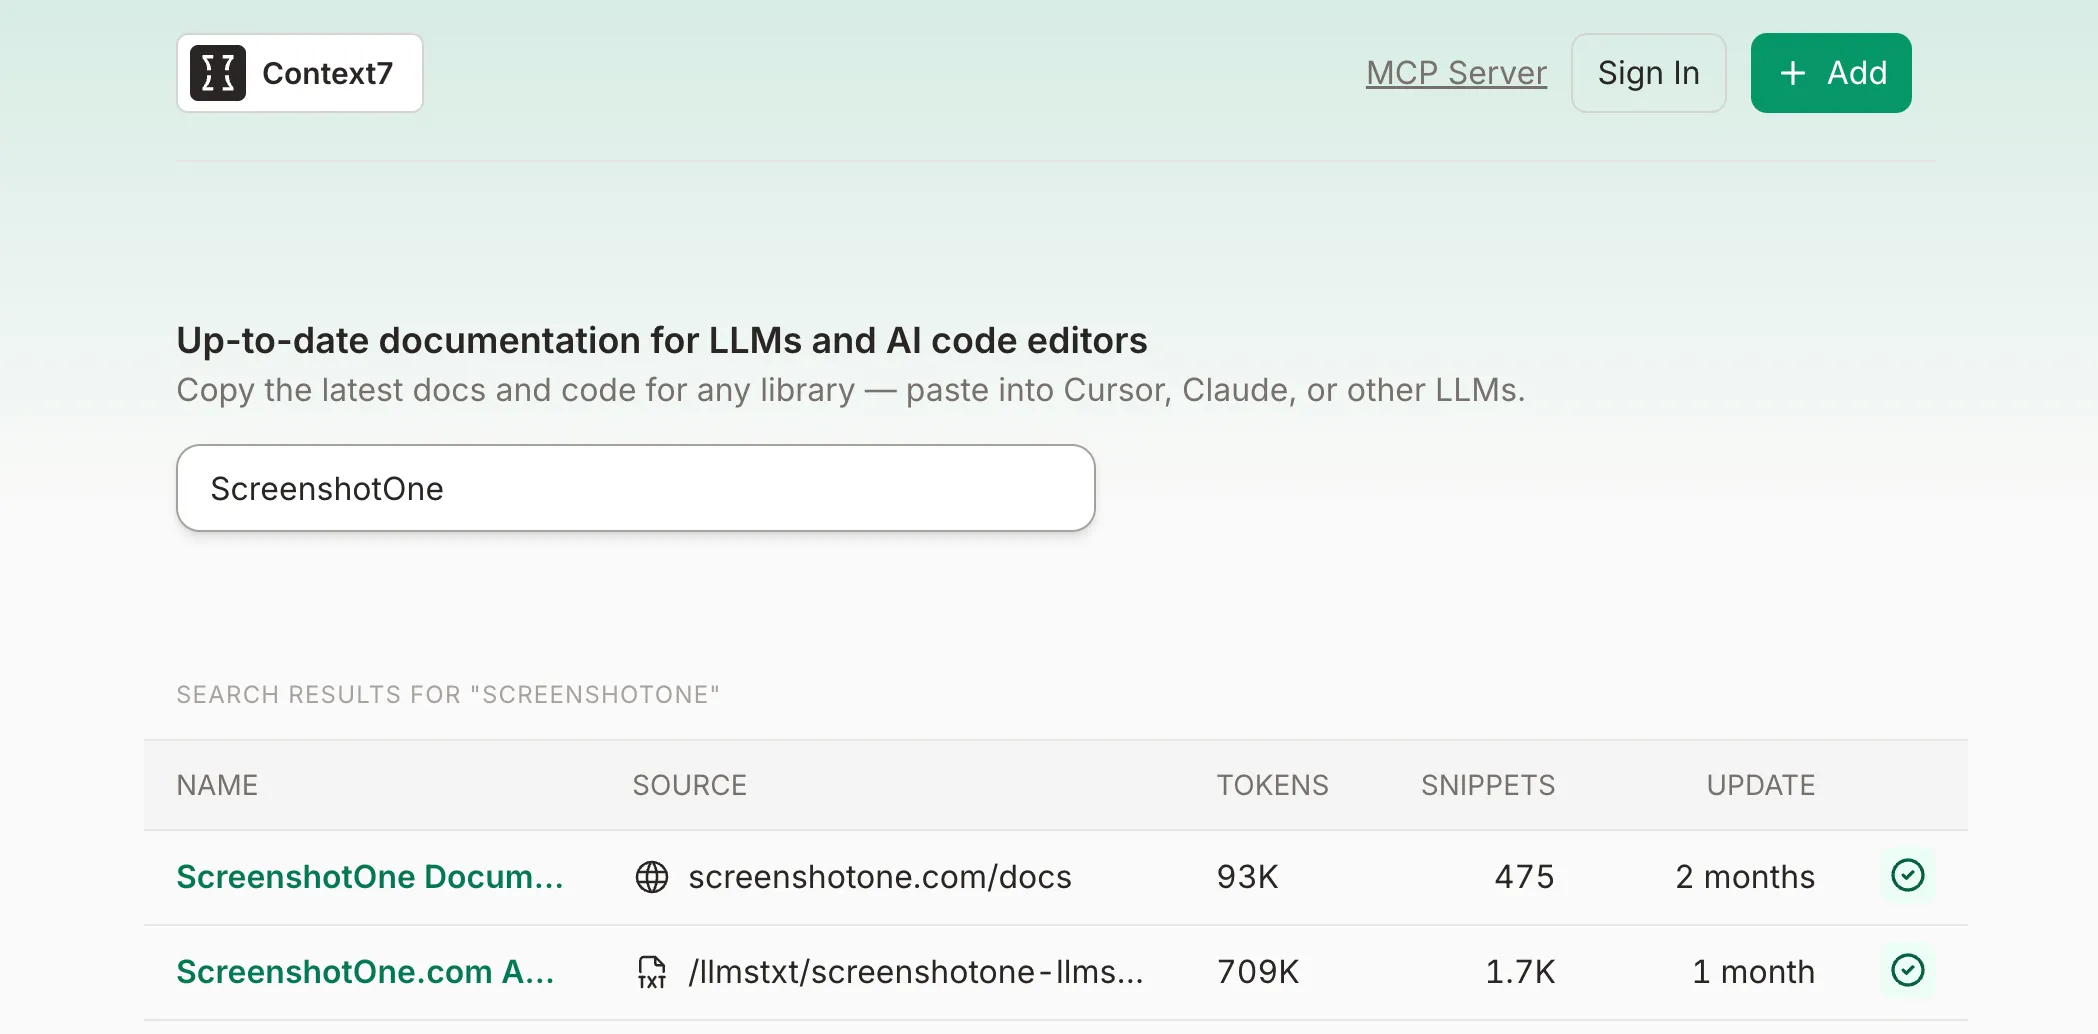
Task: Click the SNIPPETS column header
Action: click(x=1487, y=785)
